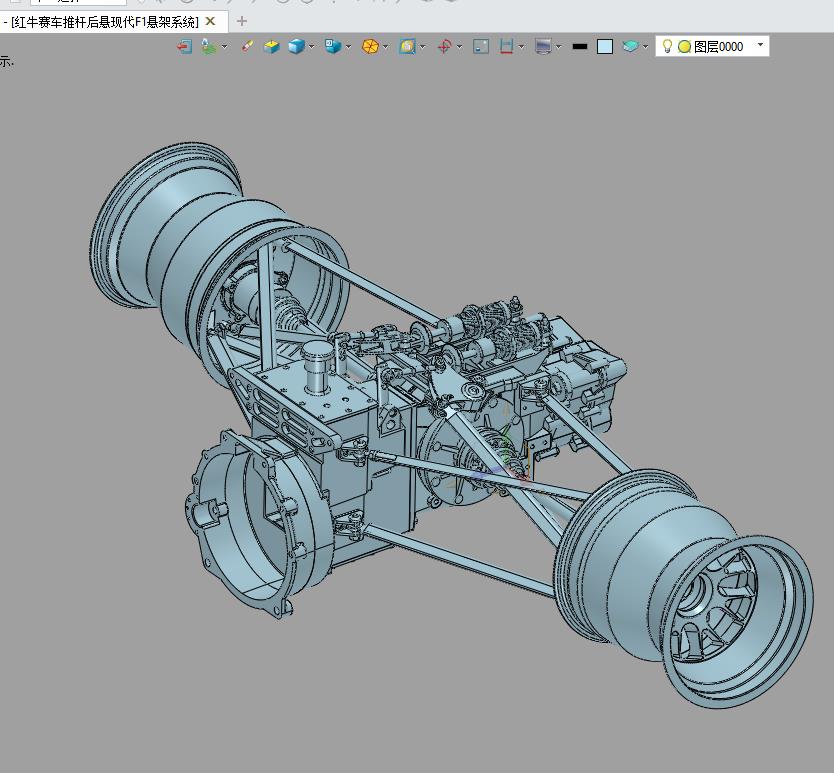The height and width of the screenshot is (773, 834).
Task: Click the blue view orientation box icon
Action: (x=333, y=47)
